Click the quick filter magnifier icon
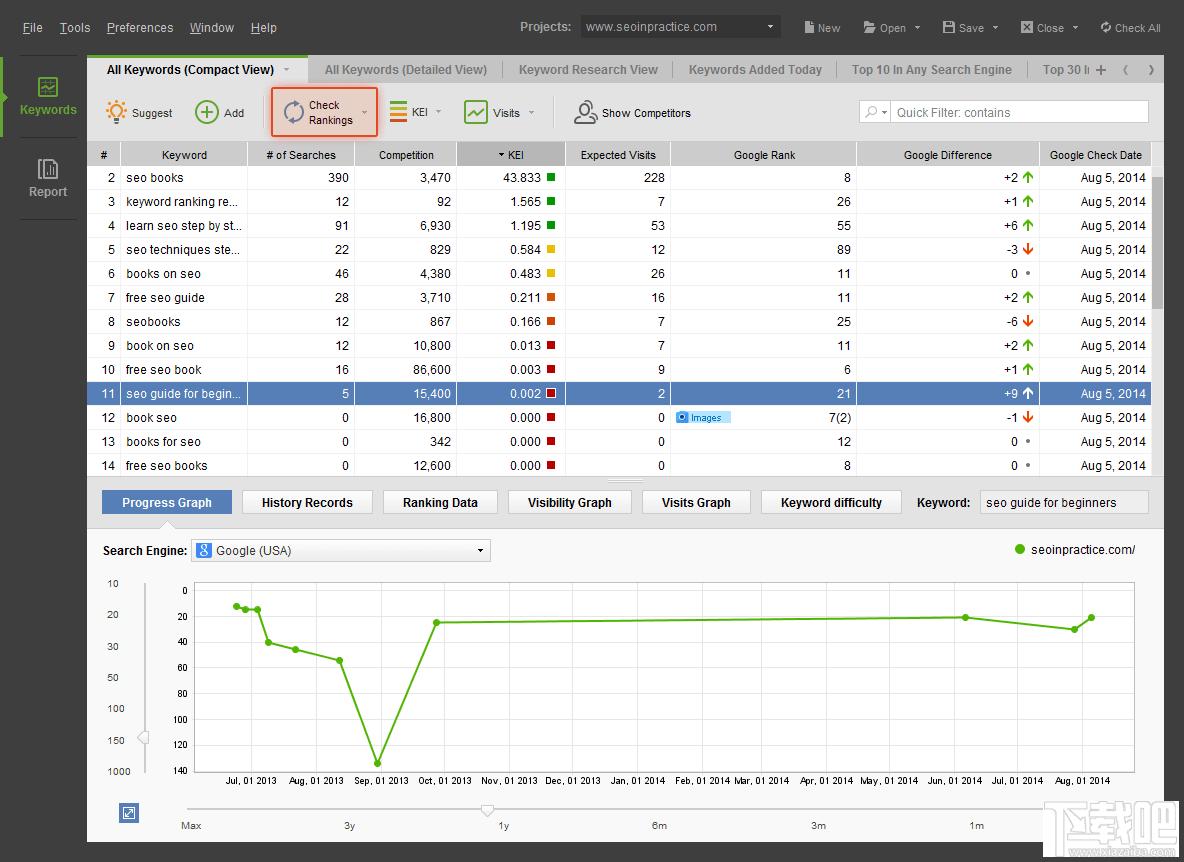 pos(871,112)
